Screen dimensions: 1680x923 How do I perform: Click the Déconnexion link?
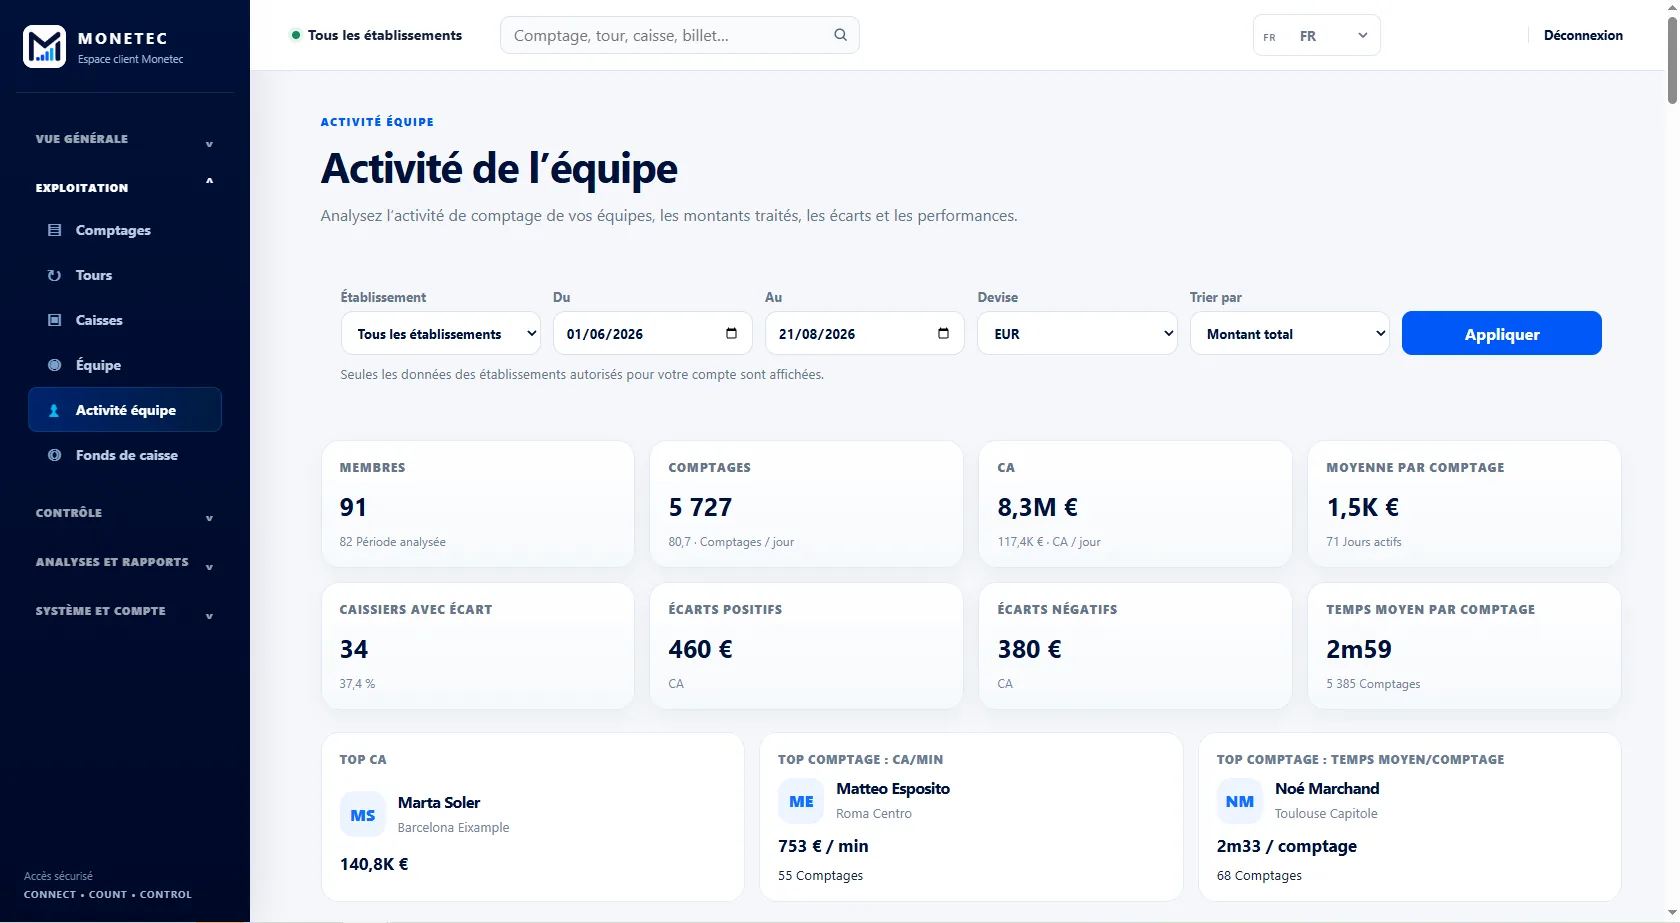1583,35
